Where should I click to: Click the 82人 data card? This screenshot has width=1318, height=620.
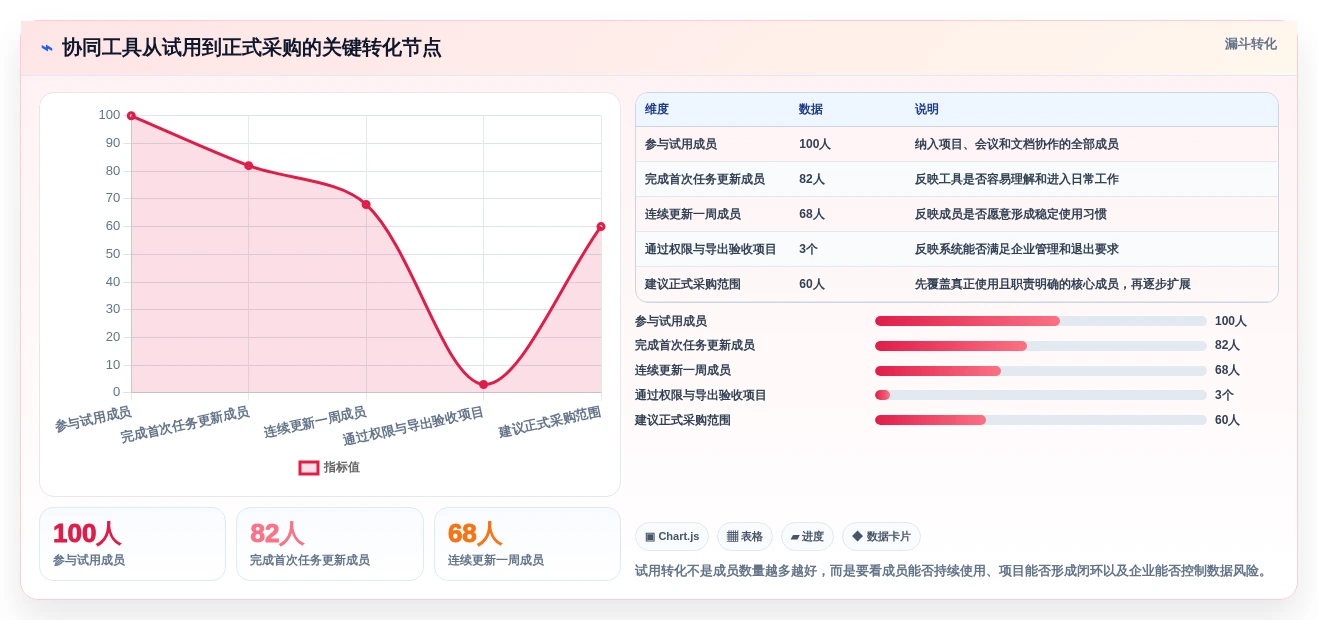330,544
